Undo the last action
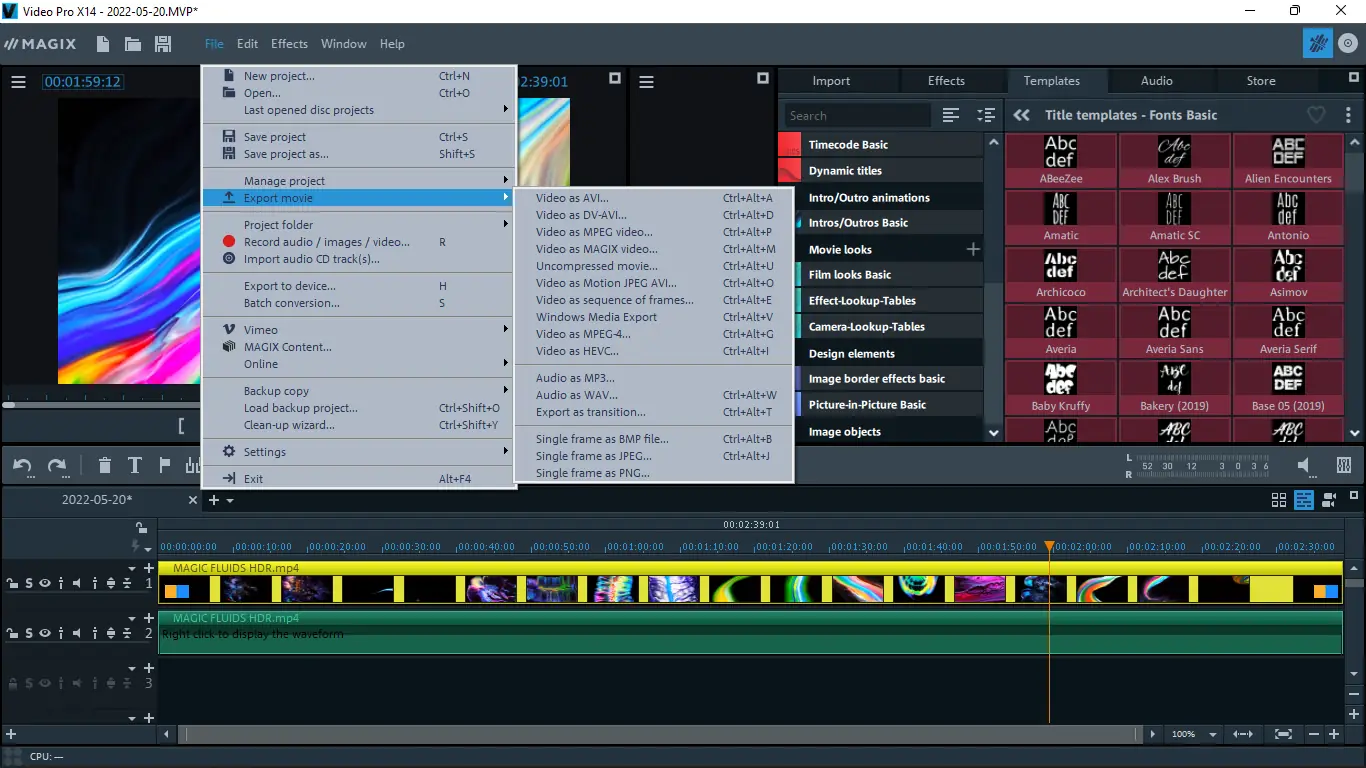 [x=22, y=465]
